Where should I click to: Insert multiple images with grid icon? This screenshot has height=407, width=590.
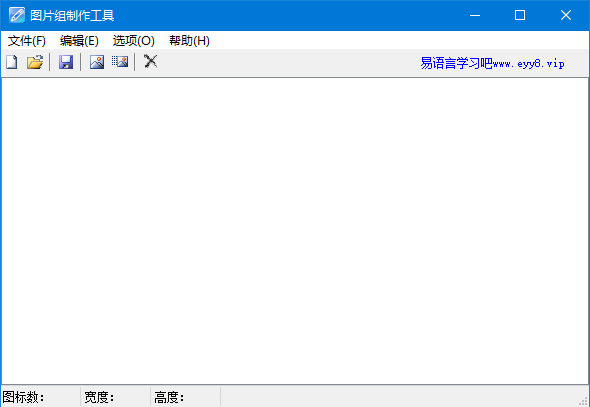click(120, 62)
